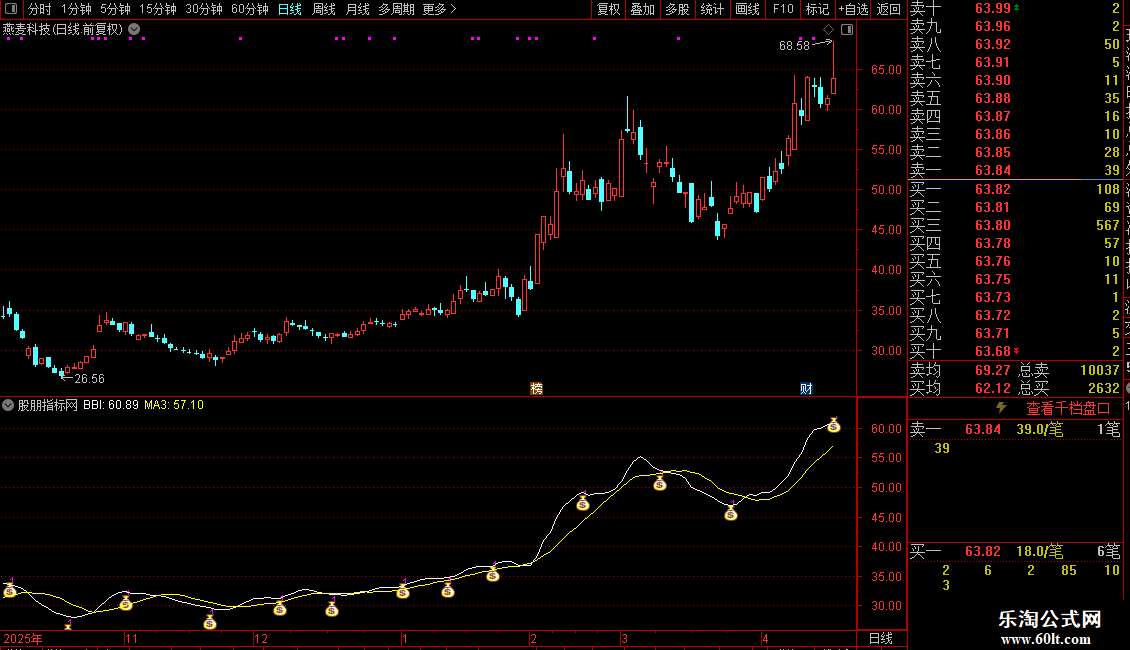Add stock with +自选 button
This screenshot has height=650, width=1130.
coord(853,9)
